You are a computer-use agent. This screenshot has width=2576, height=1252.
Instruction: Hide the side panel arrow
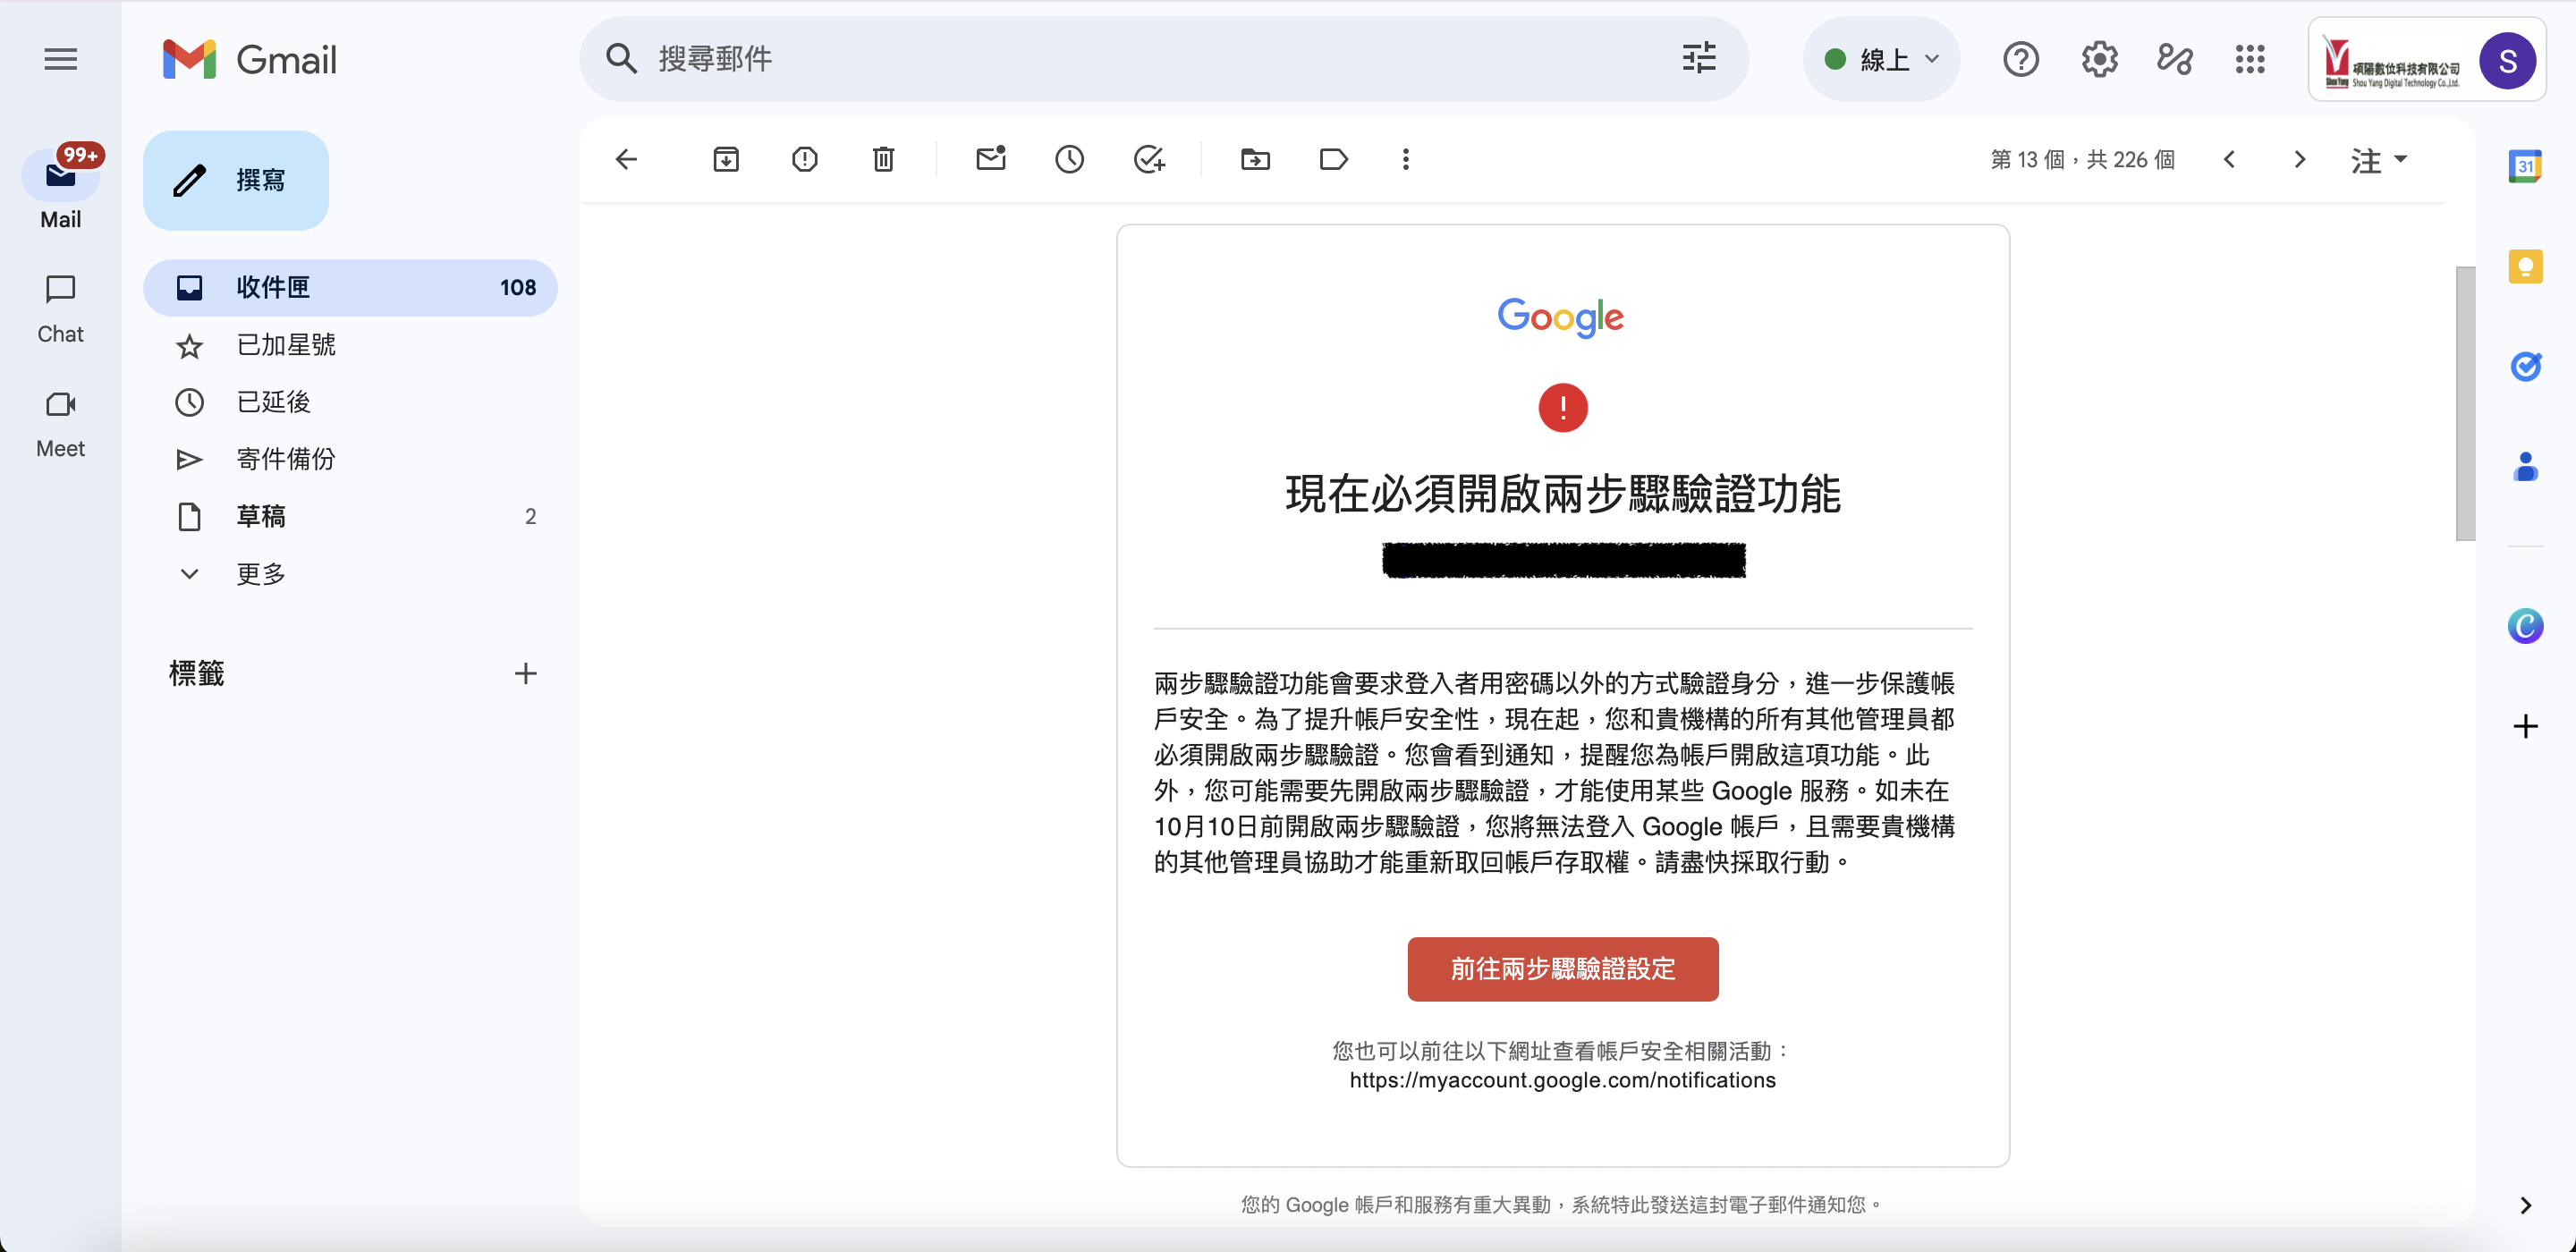coord(2525,1205)
